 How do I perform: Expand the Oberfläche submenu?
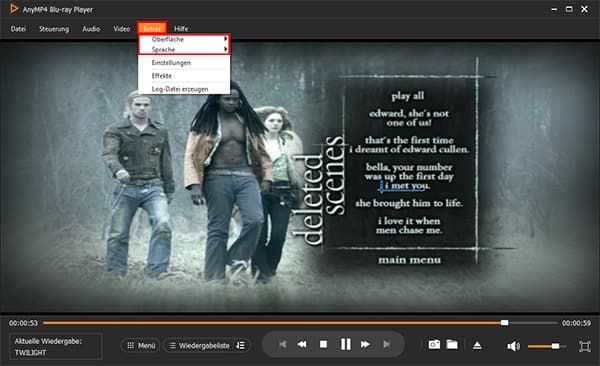point(184,39)
